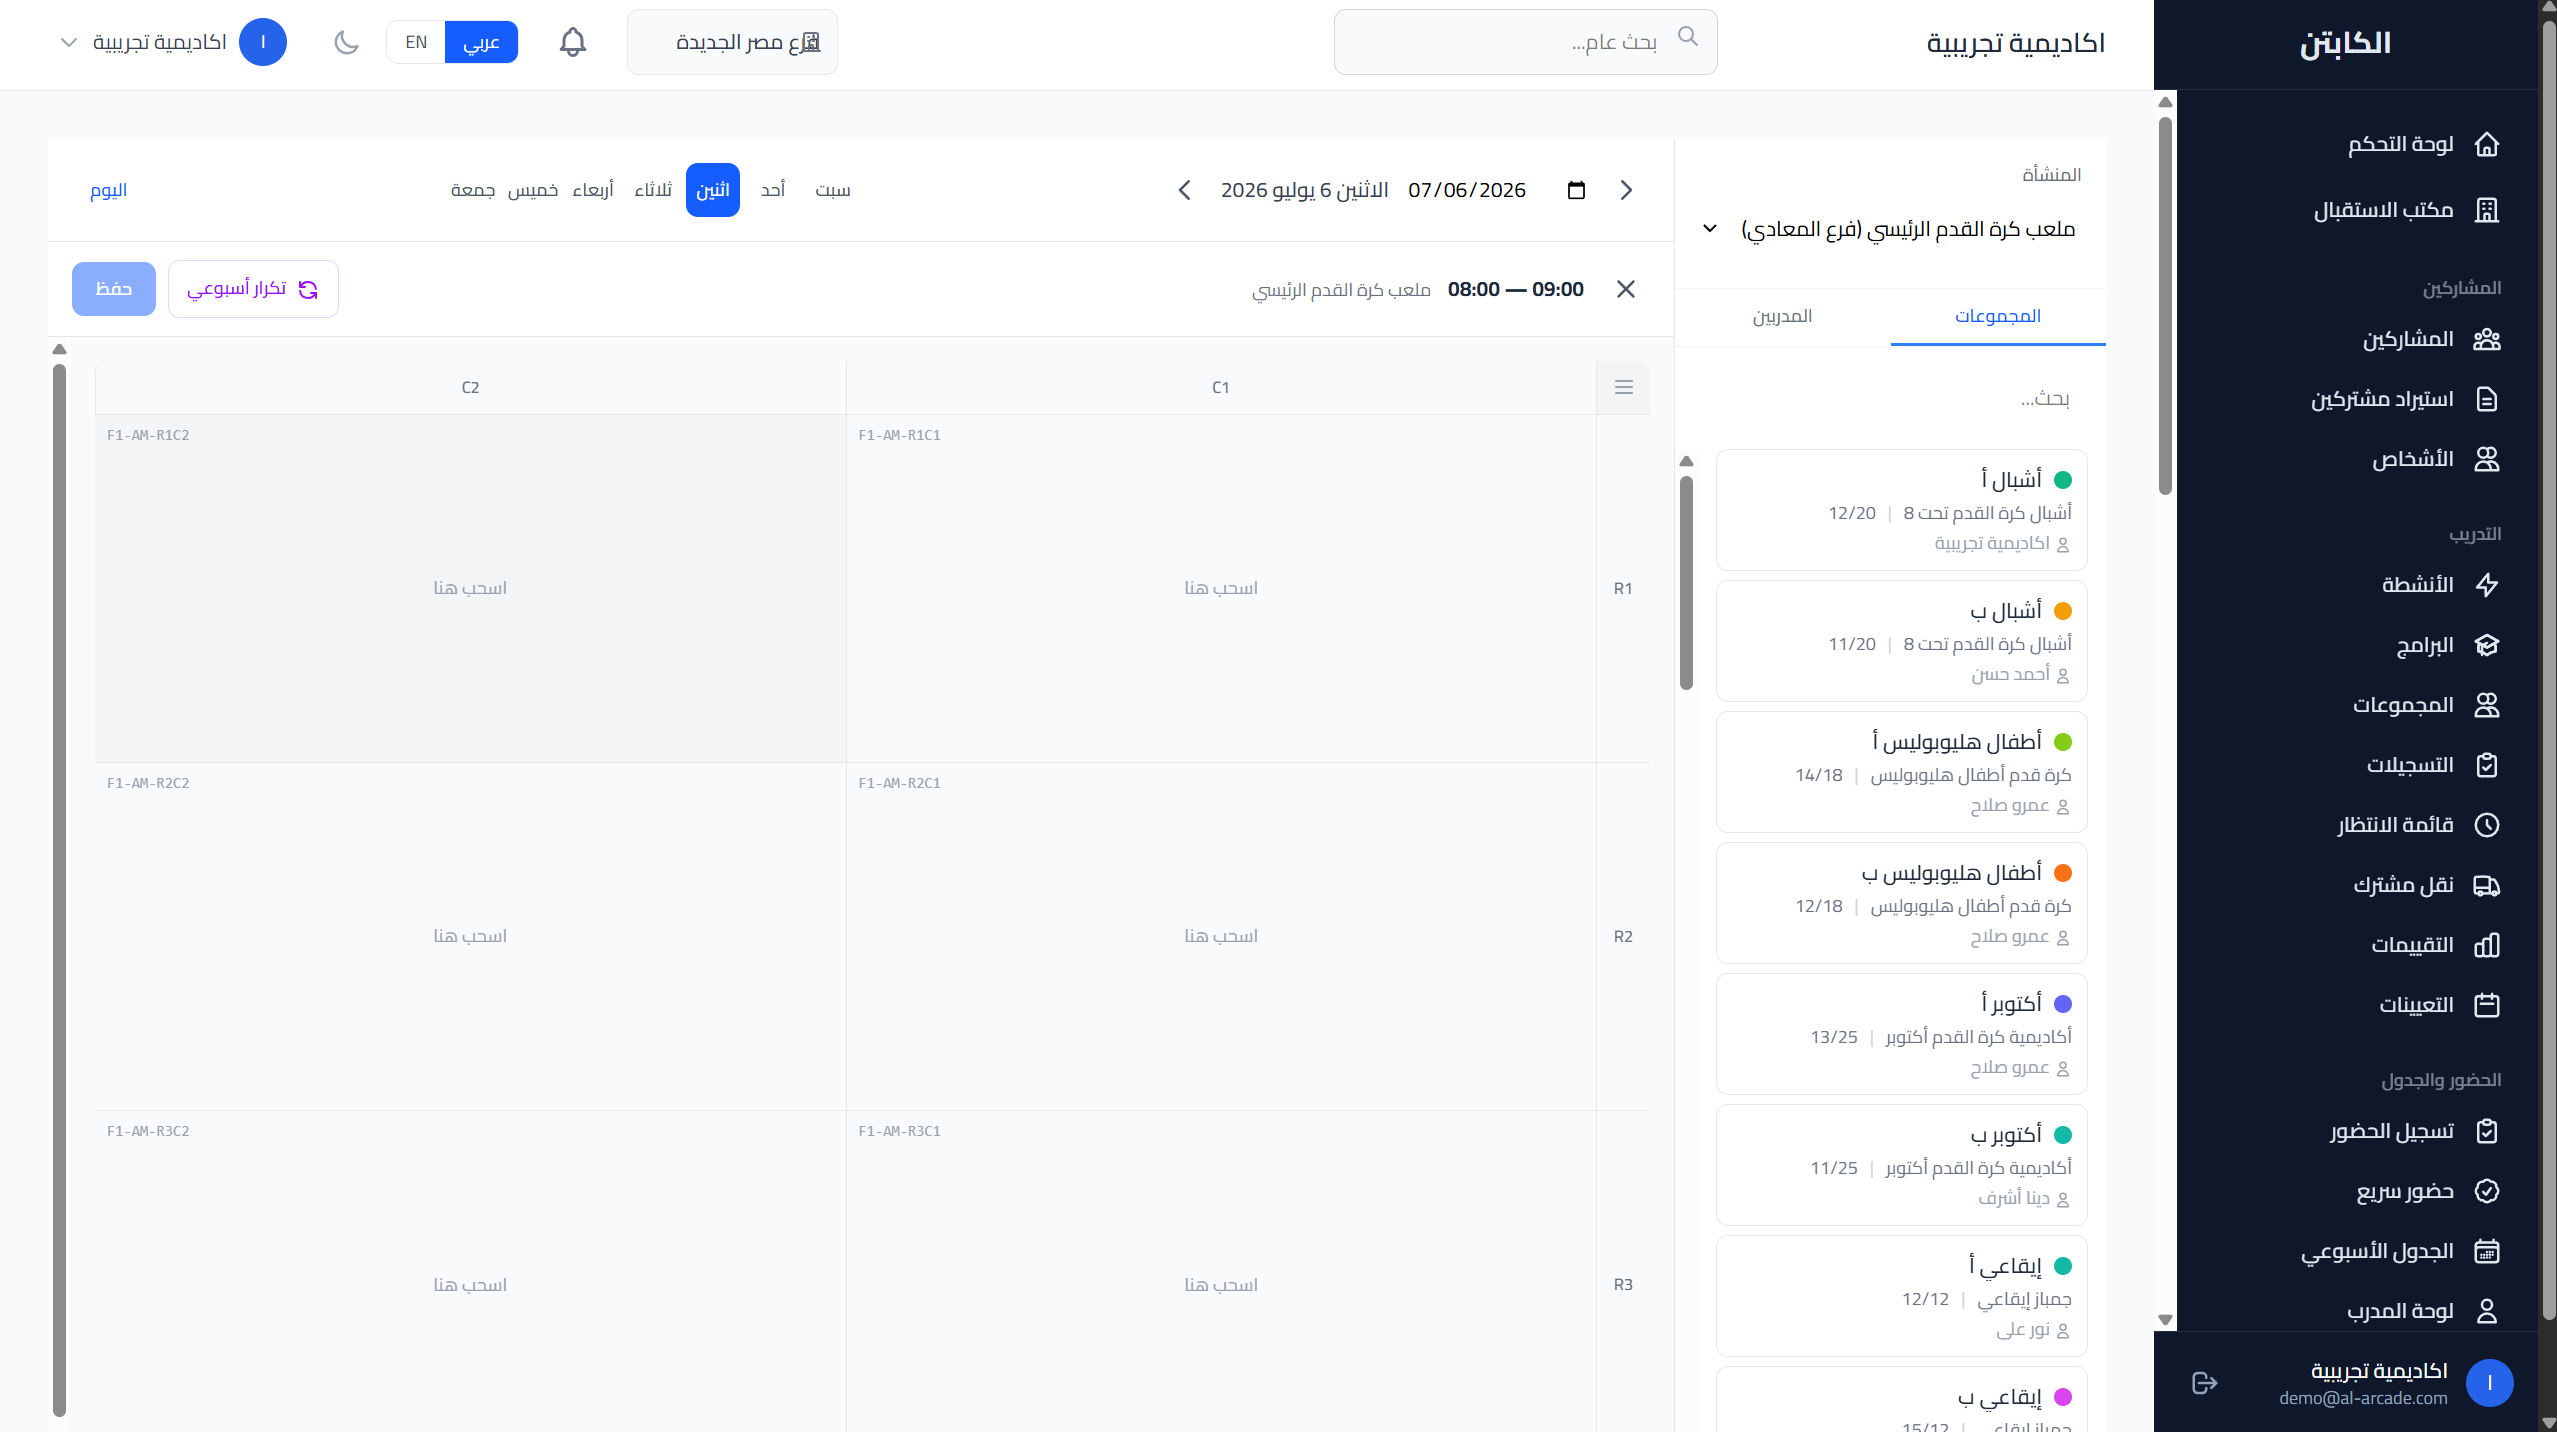Viewport: 2557px width, 1432px height.
Task: Expand the المنشأة facility dropdown
Action: tap(1890, 229)
